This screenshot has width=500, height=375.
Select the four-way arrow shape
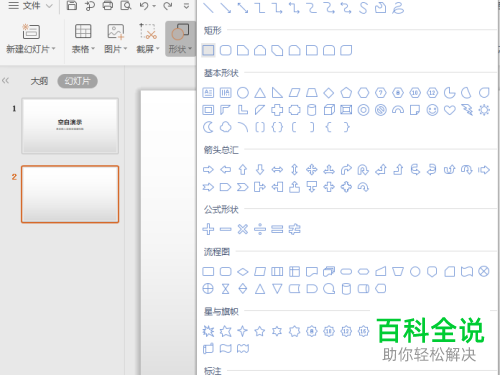pyautogui.click(x=312, y=170)
